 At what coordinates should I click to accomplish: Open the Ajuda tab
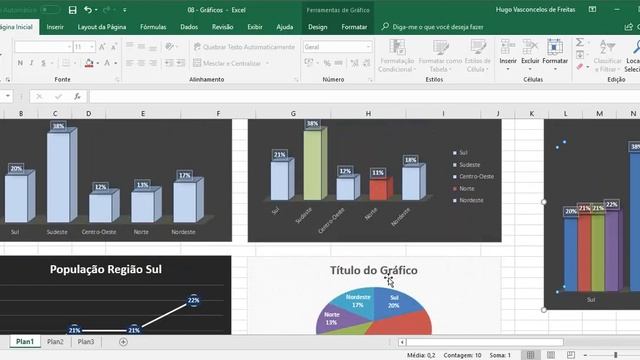point(284,27)
